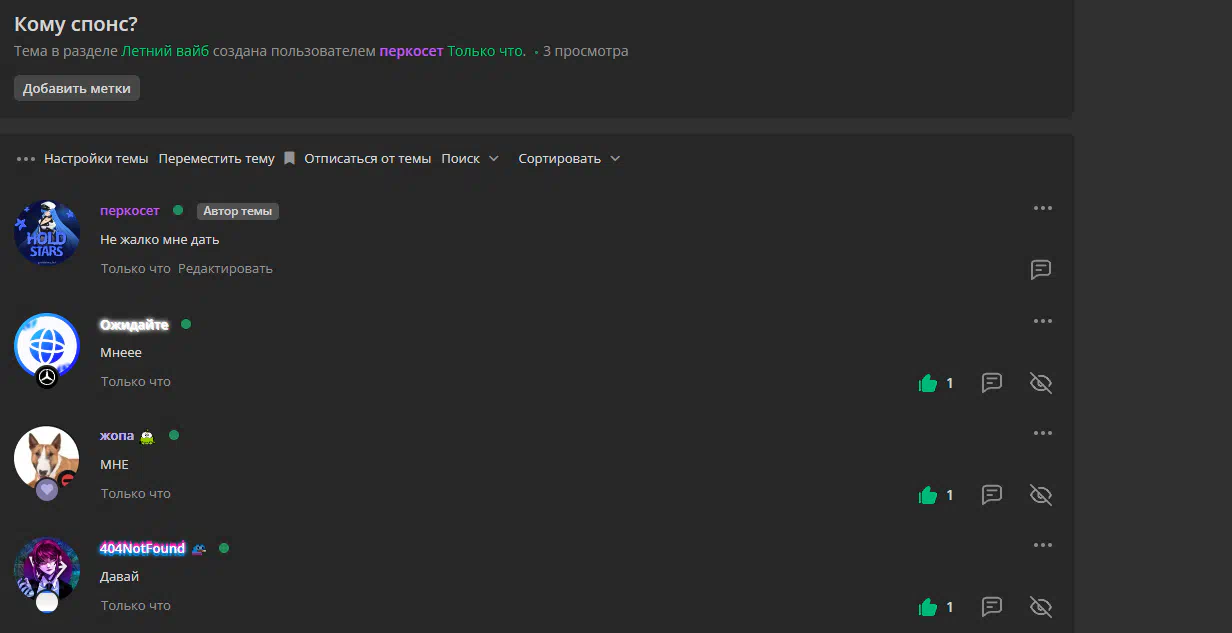Viewport: 1232px width, 633px height.
Task: Open перкосет username on first post
Action: [x=130, y=210]
